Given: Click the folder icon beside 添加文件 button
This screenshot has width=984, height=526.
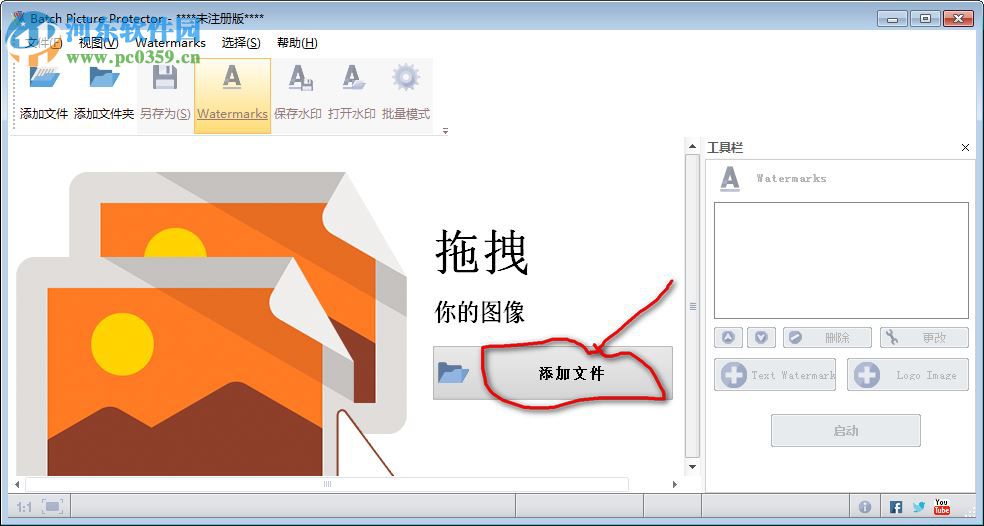Looking at the screenshot, I should coord(454,373).
